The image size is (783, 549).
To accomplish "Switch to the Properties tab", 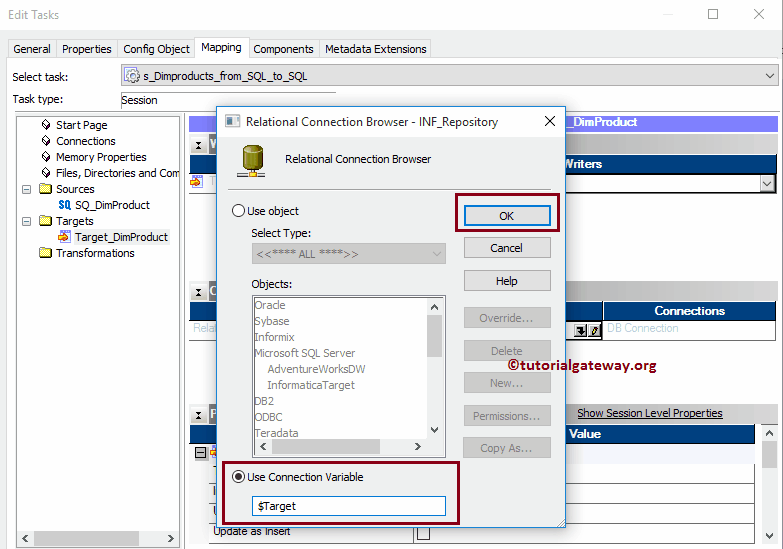I will [86, 49].
